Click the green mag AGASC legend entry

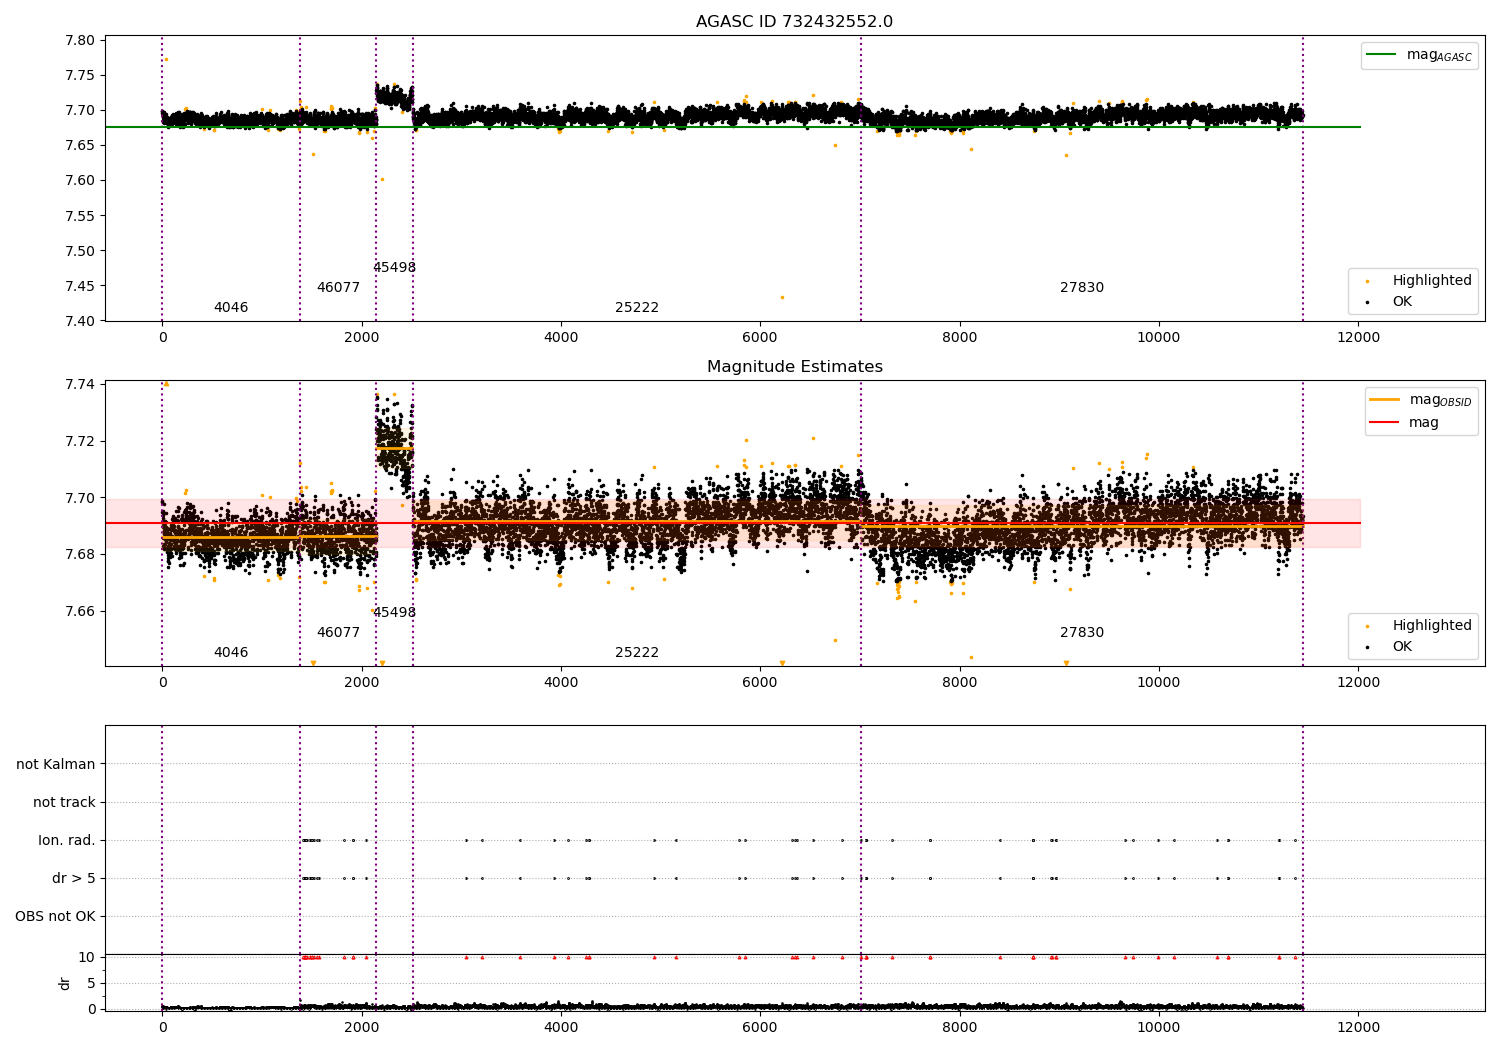click(x=1419, y=56)
